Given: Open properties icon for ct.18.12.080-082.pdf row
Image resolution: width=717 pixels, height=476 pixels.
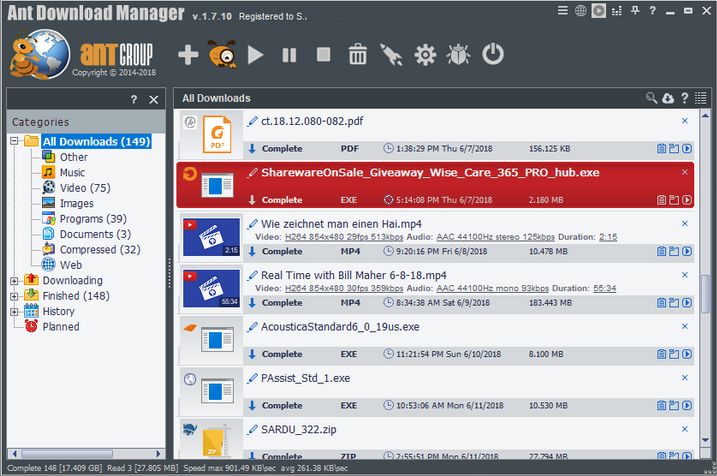Looking at the screenshot, I should tap(661, 148).
